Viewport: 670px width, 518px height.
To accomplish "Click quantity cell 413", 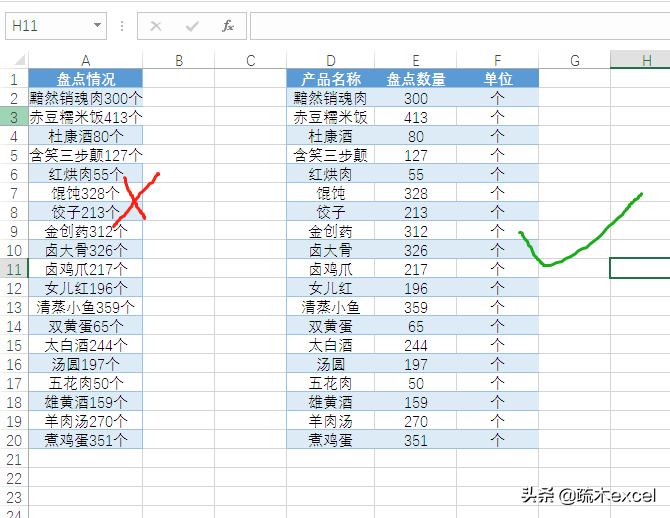I will click(415, 117).
